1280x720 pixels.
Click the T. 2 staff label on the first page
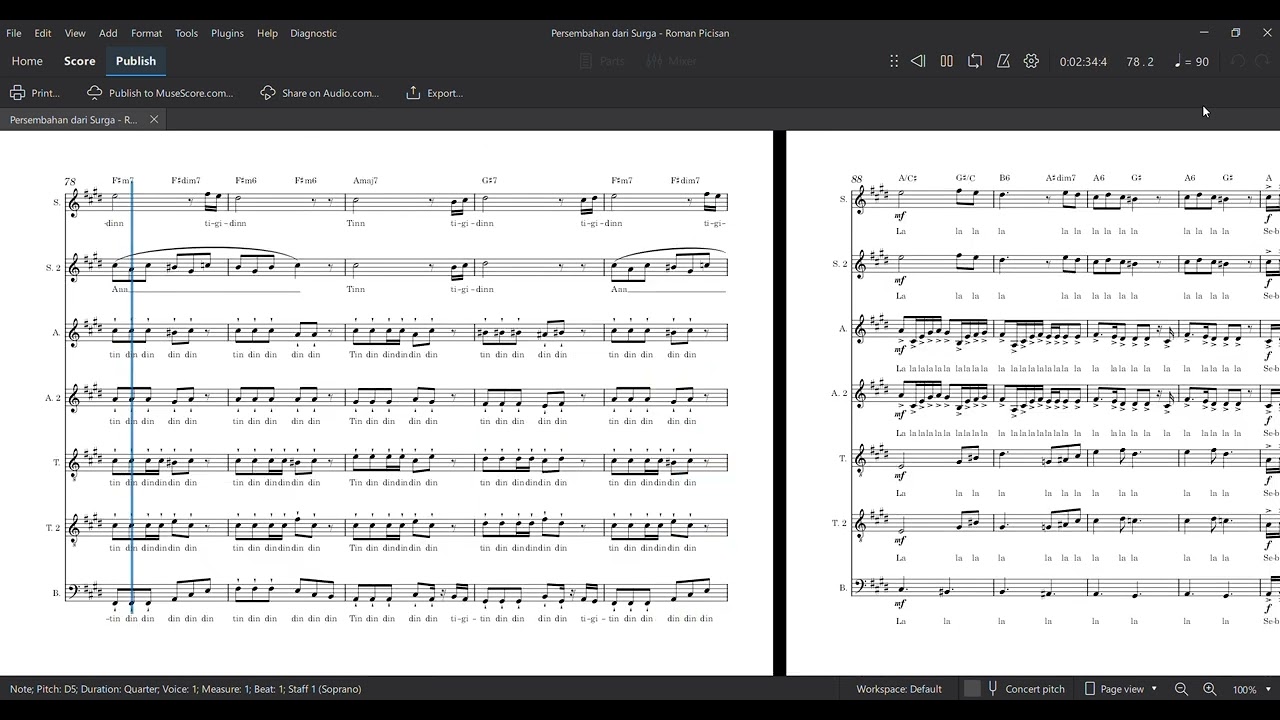(x=53, y=528)
